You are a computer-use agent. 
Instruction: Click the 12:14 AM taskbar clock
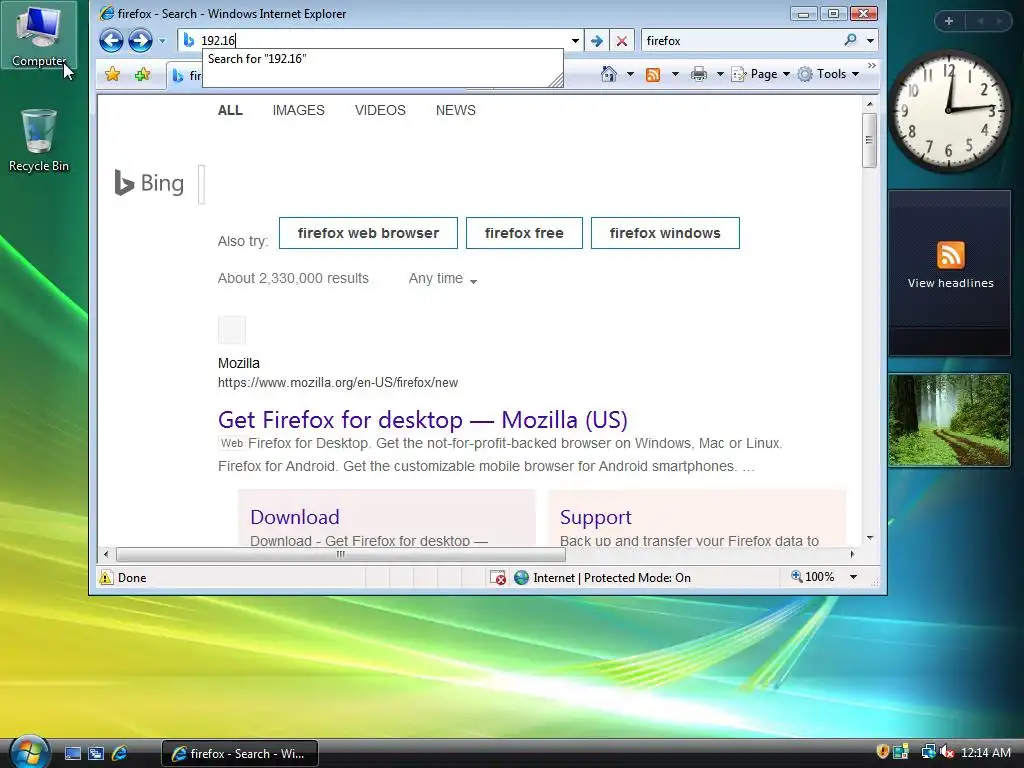[985, 753]
